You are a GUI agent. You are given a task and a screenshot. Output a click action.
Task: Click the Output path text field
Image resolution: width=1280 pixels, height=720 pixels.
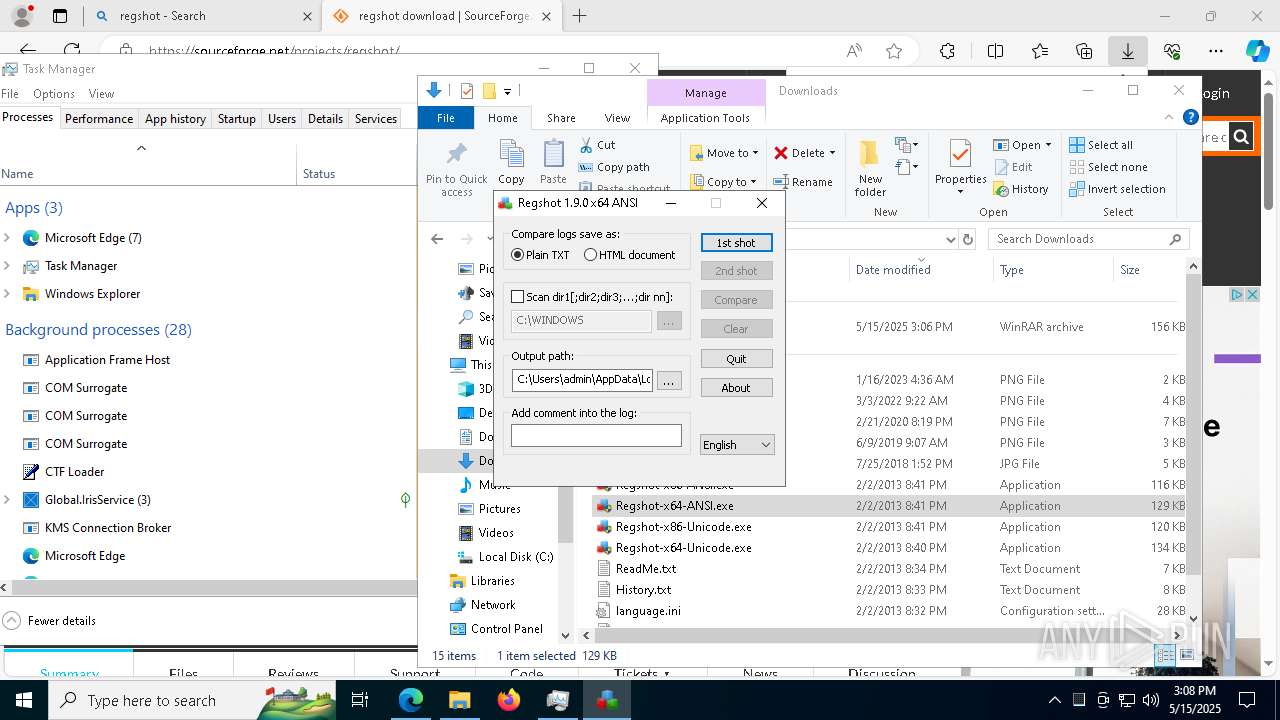[582, 380]
